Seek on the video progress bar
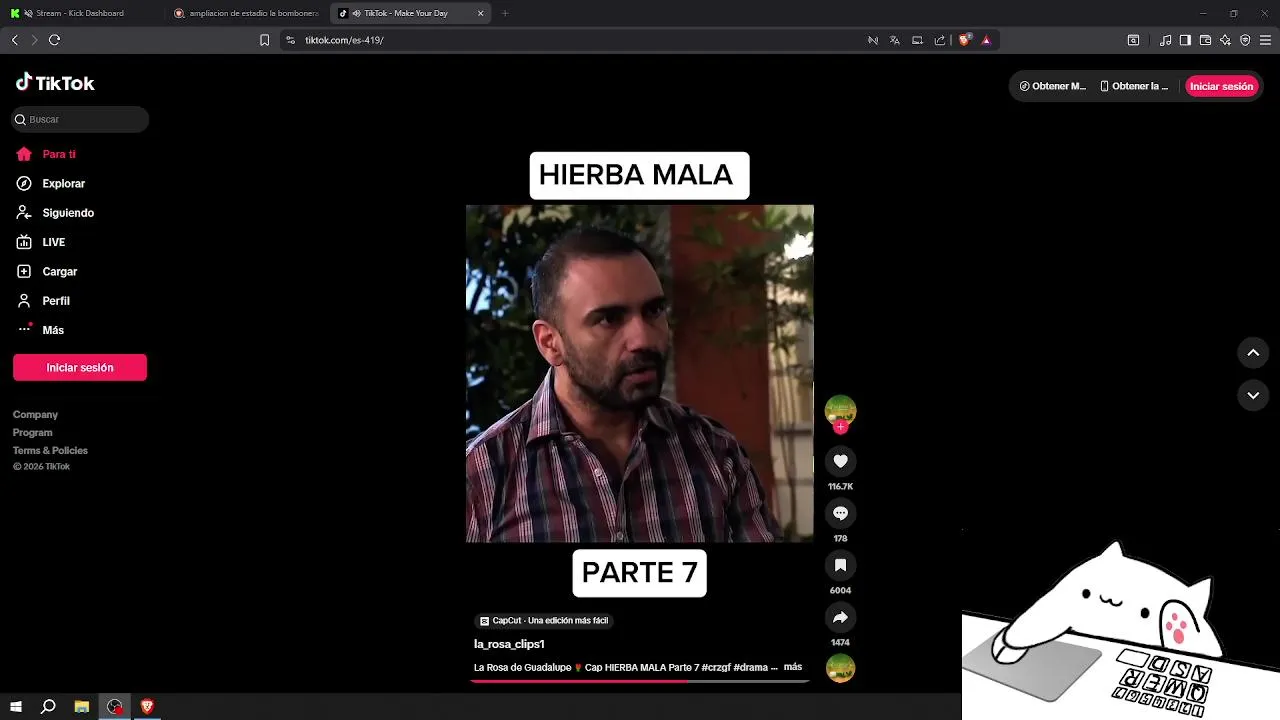The height and width of the screenshot is (720, 1280). (x=640, y=681)
